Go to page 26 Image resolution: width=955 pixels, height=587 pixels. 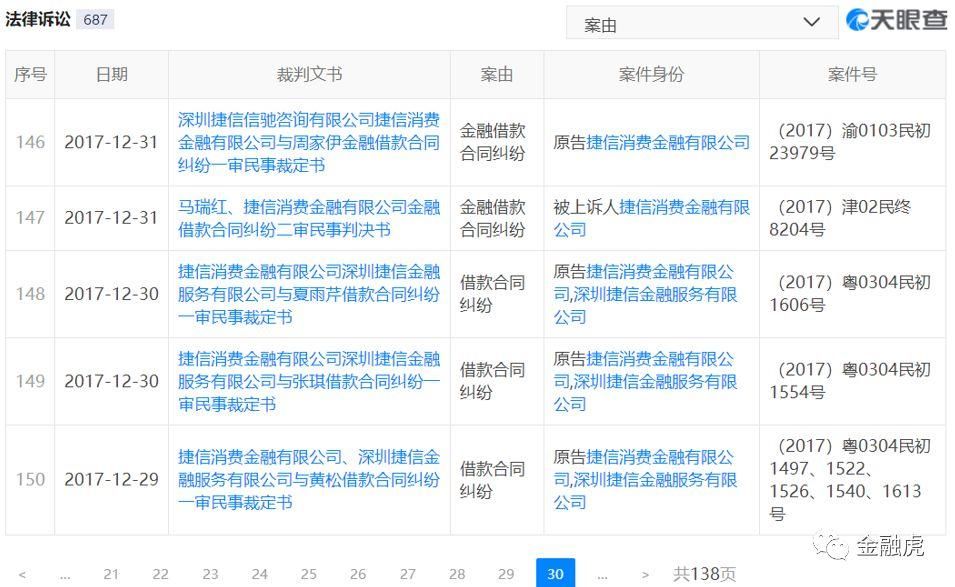click(x=358, y=574)
